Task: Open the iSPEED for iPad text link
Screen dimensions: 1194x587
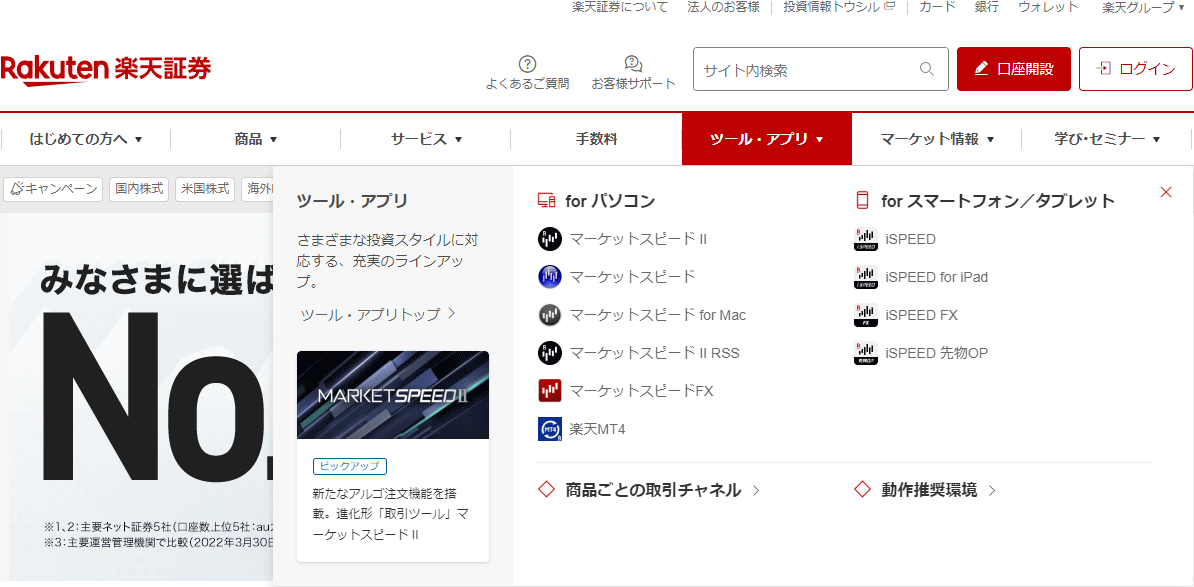Action: [937, 277]
